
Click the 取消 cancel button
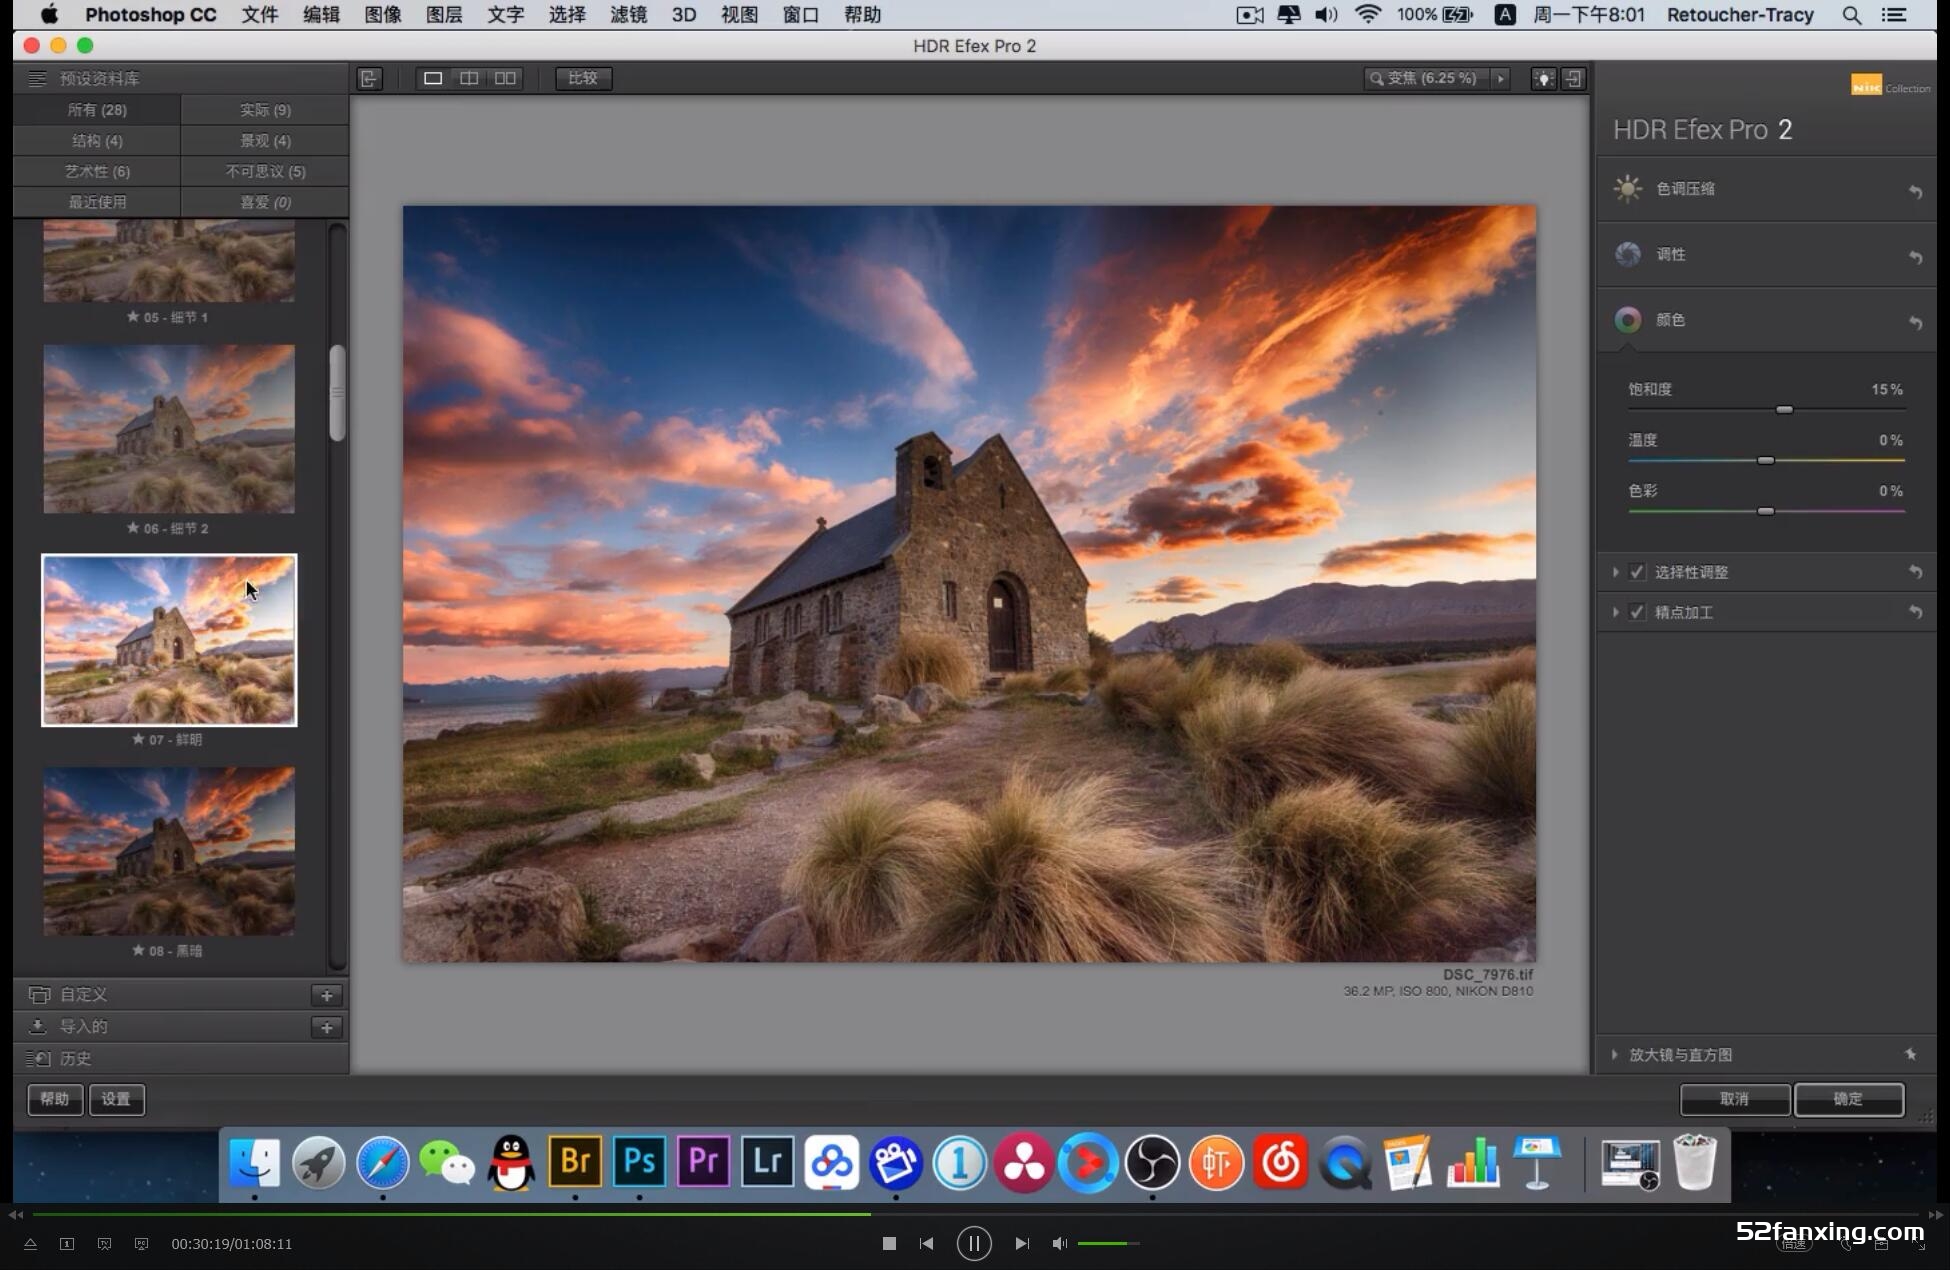pyautogui.click(x=1735, y=1099)
